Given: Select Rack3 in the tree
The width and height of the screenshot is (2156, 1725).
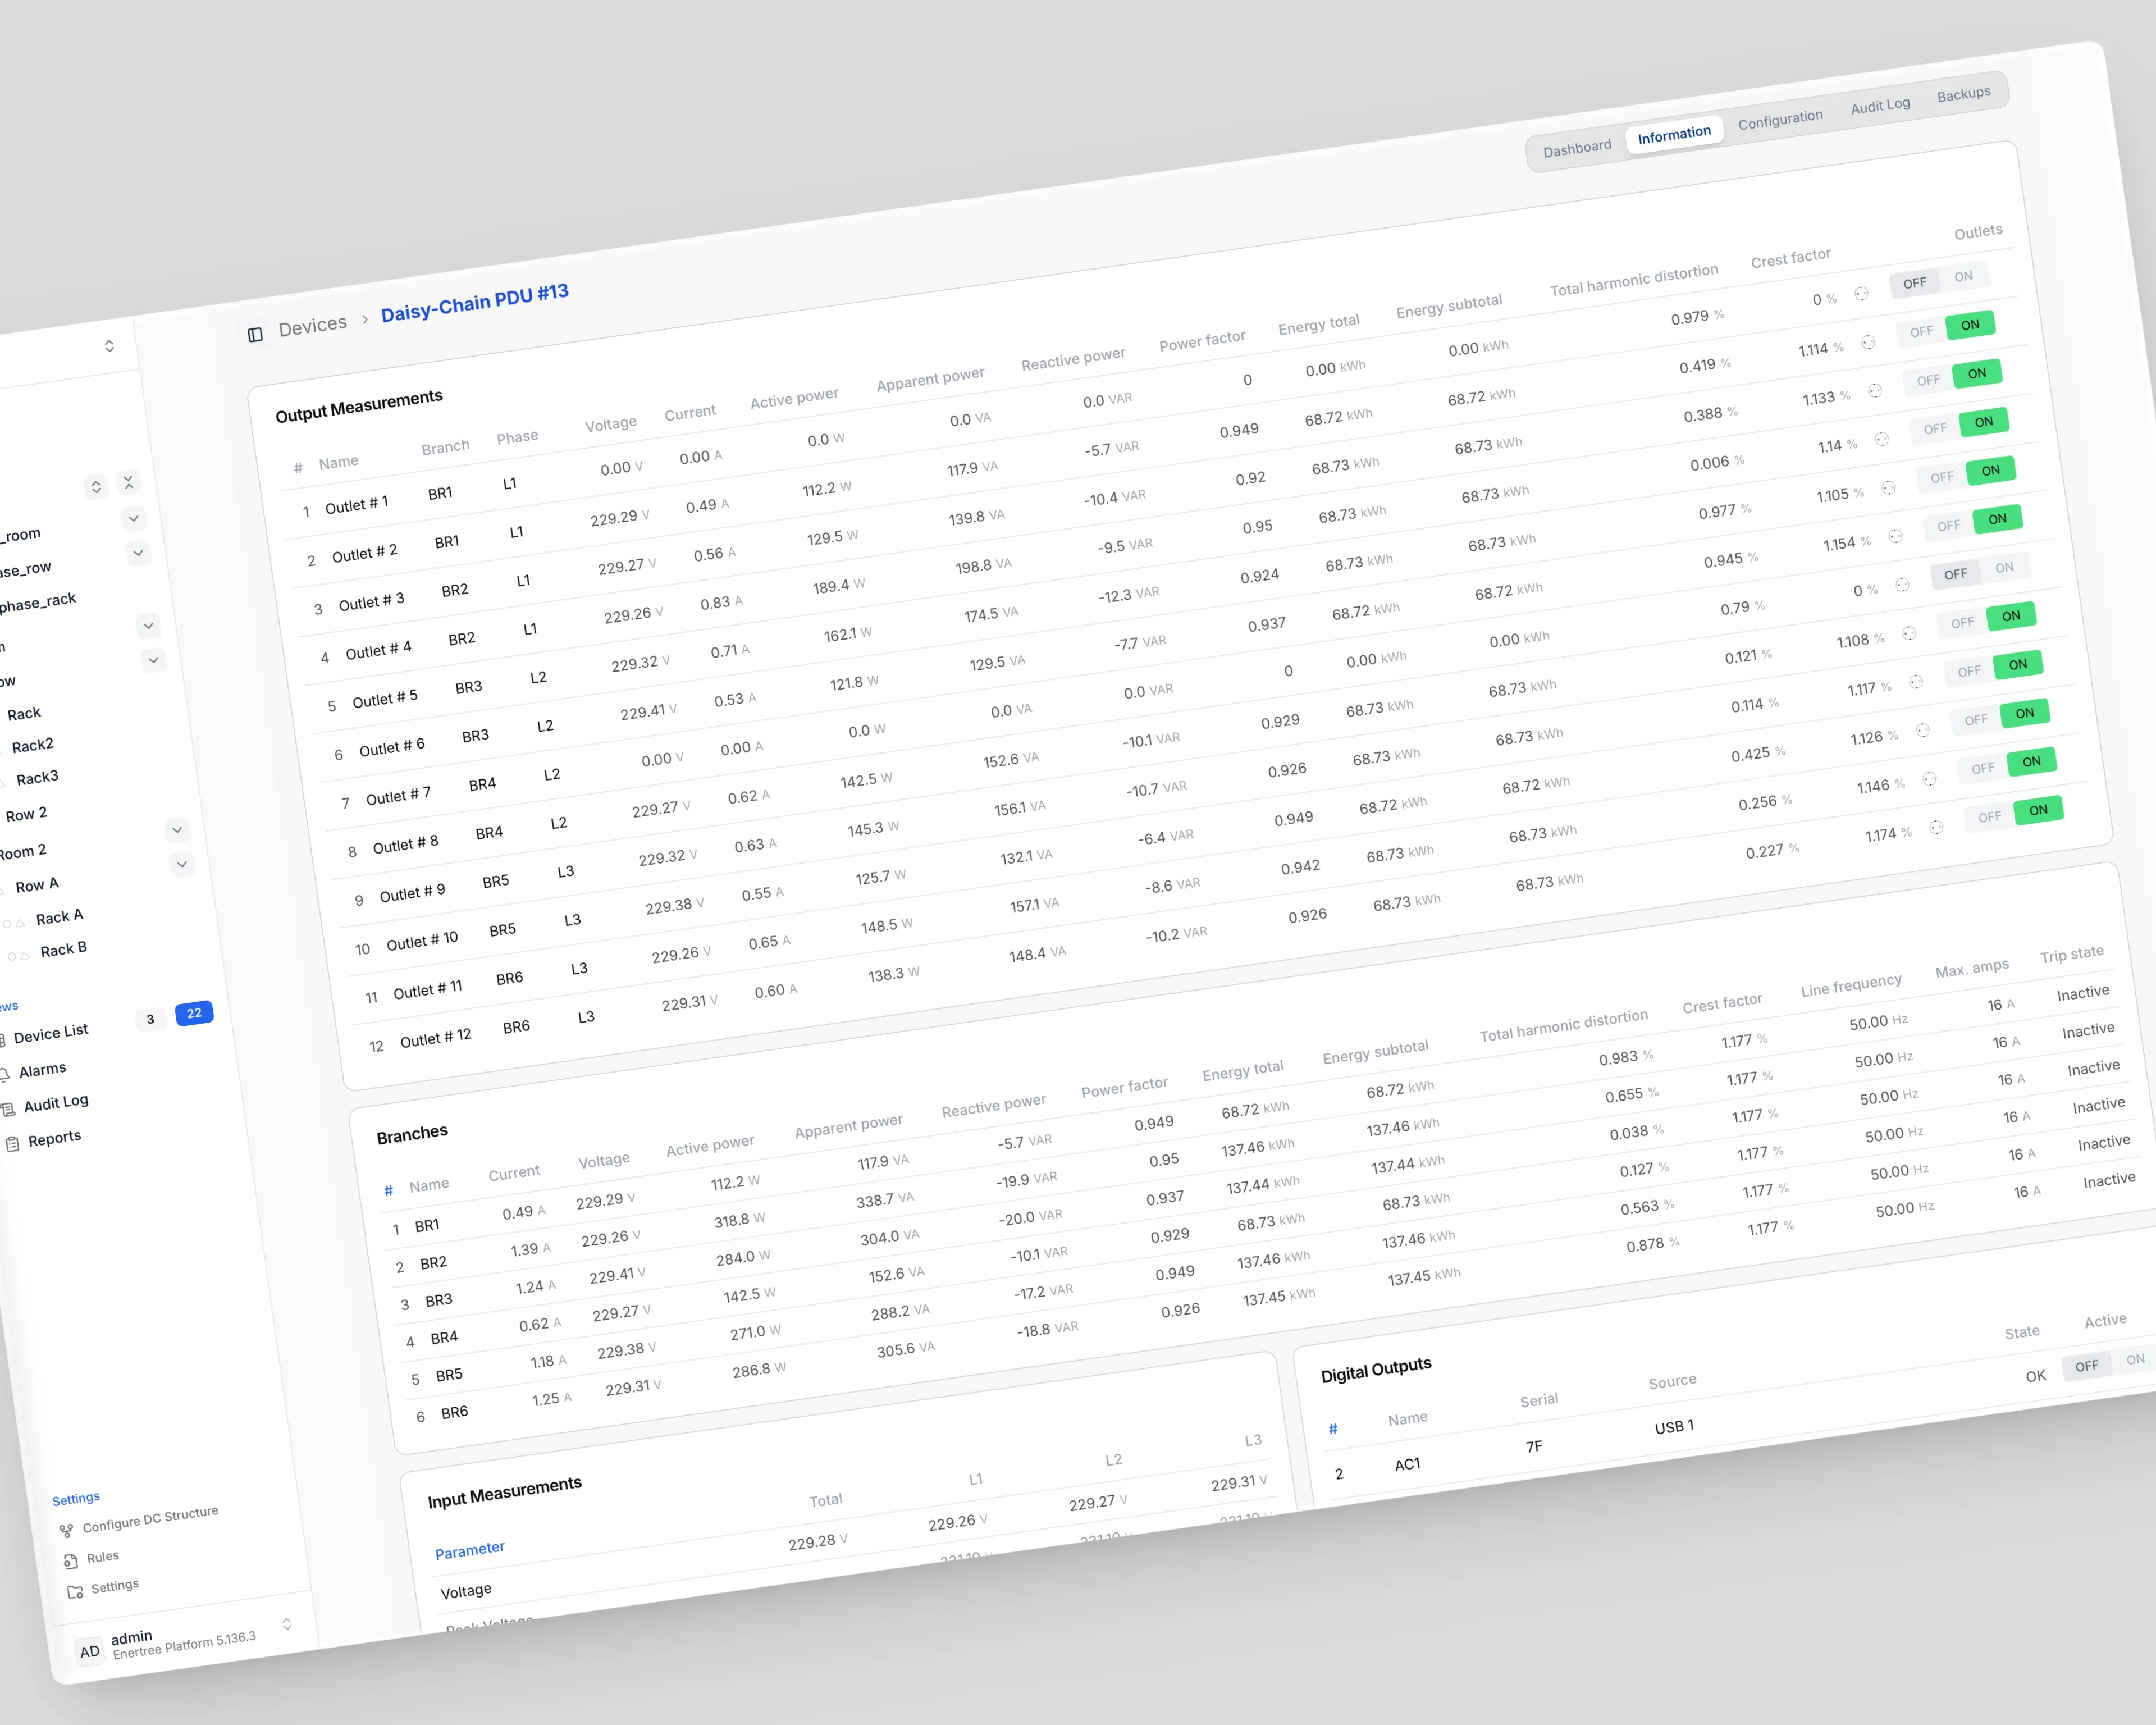Looking at the screenshot, I should 37,778.
